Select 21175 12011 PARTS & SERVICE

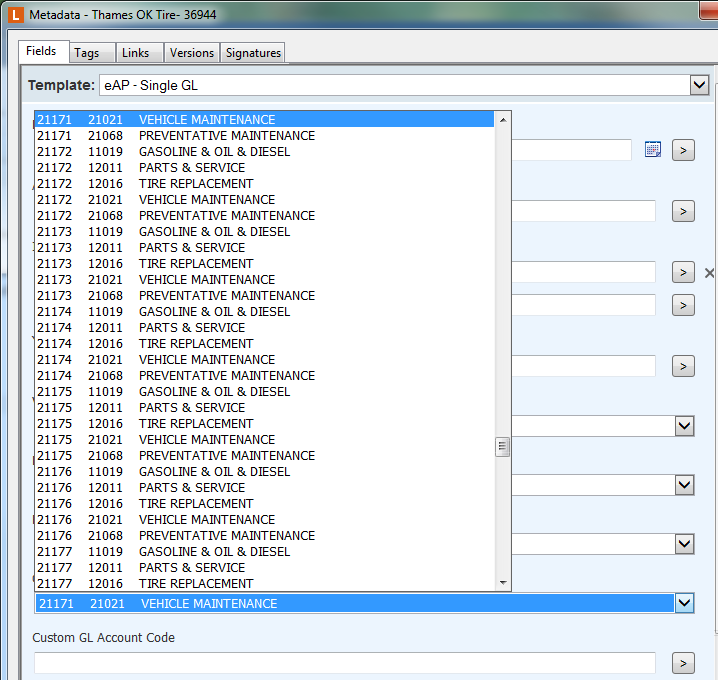tap(265, 408)
